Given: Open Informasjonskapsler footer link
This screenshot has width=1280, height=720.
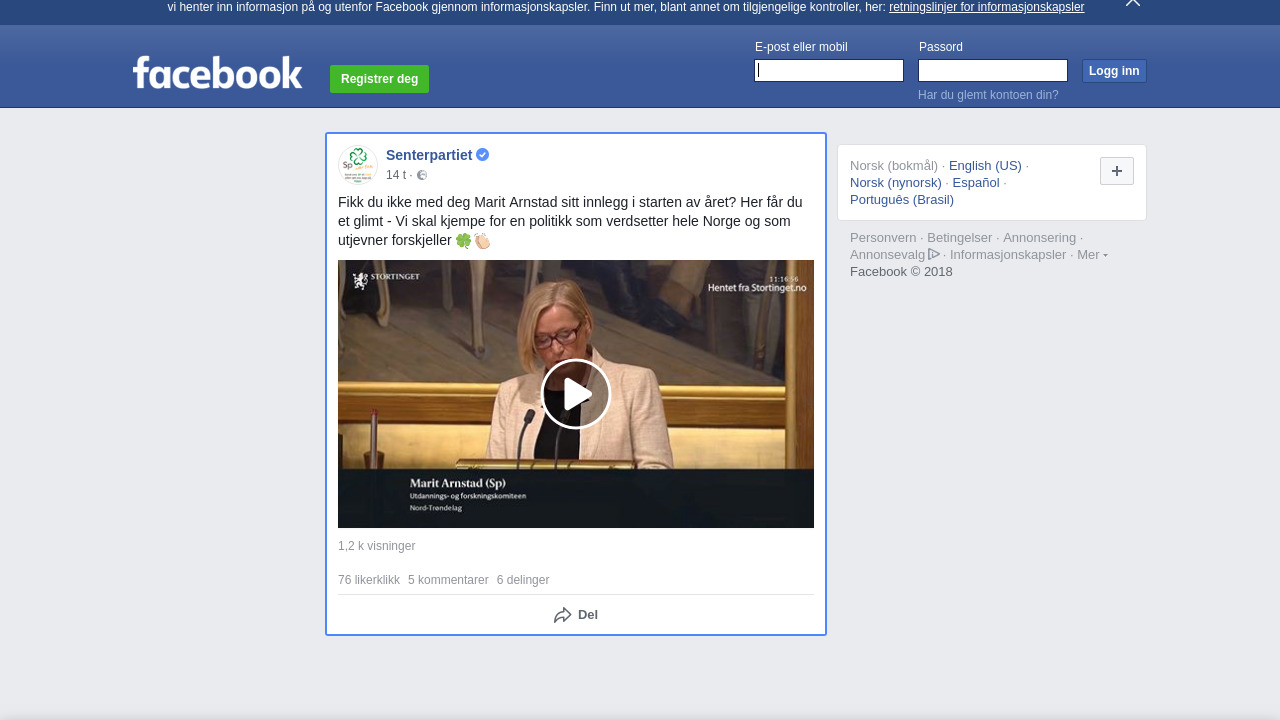Looking at the screenshot, I should point(1008,255).
